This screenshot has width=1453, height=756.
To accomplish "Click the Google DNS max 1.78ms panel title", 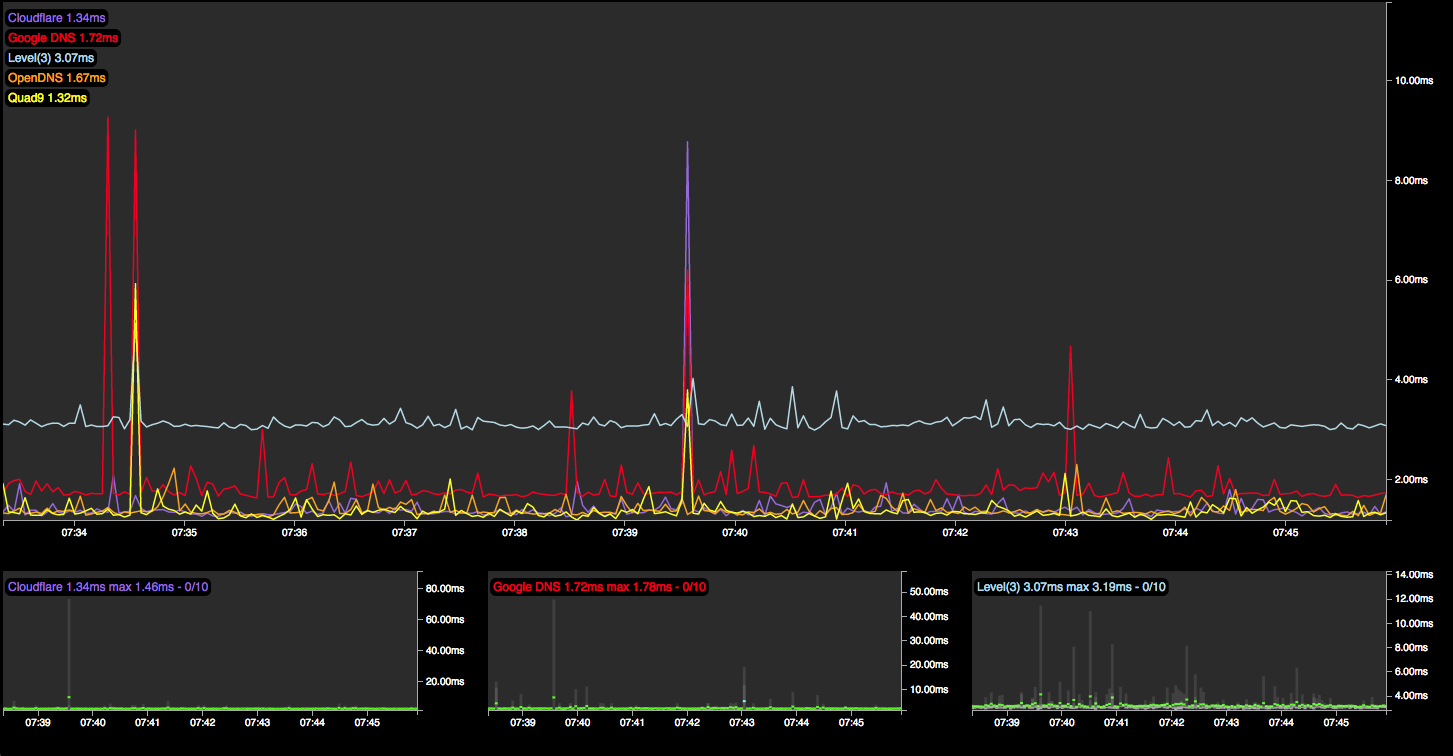I will click(599, 587).
